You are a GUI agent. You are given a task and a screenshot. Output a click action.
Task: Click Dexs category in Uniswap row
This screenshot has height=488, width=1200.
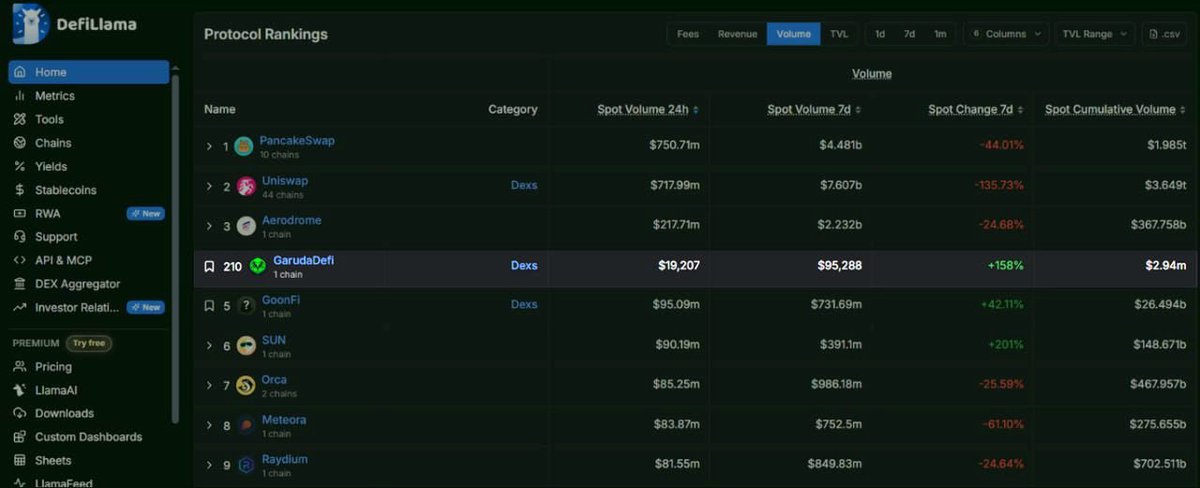click(524, 185)
